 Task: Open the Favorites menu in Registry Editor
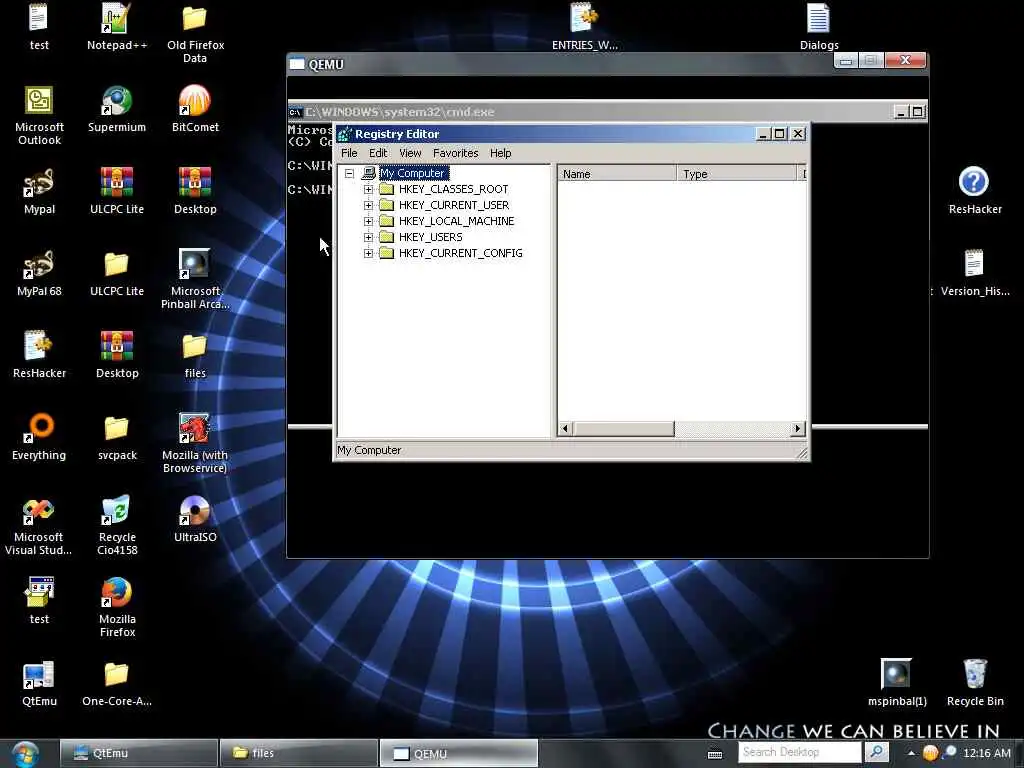coord(455,153)
